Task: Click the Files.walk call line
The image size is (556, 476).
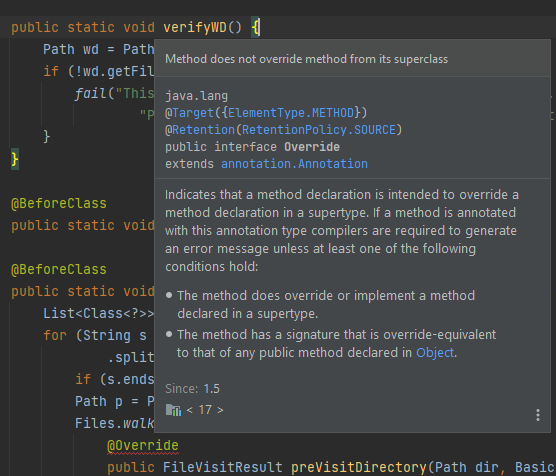Action: [x=115, y=424]
